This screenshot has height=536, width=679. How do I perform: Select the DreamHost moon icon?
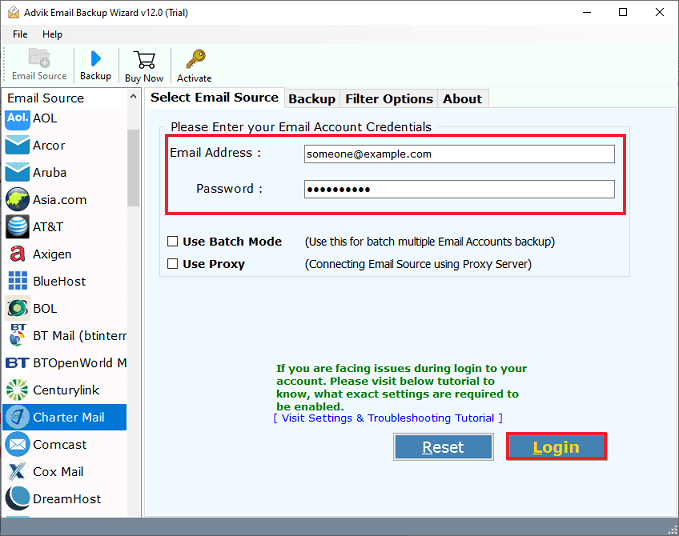pos(17,498)
